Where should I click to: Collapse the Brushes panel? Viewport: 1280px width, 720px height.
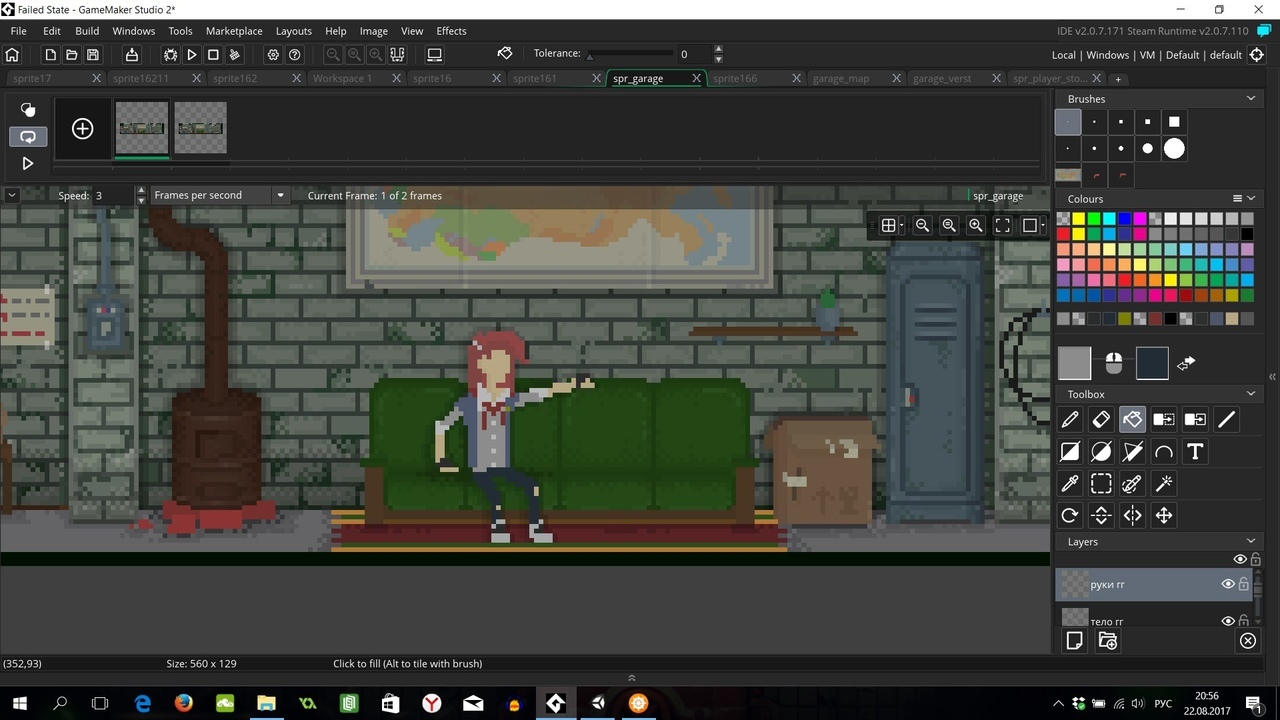click(1250, 99)
